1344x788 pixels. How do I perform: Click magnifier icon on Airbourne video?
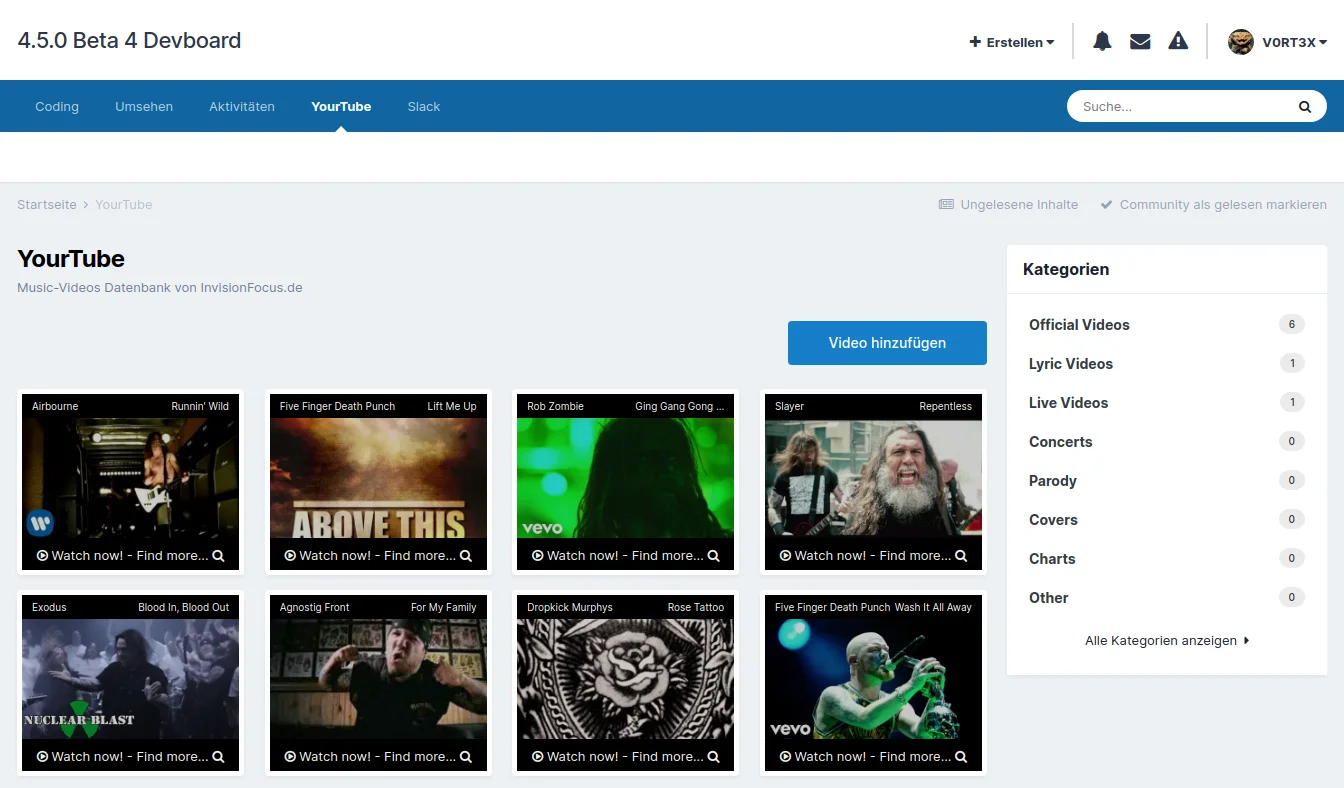(218, 556)
